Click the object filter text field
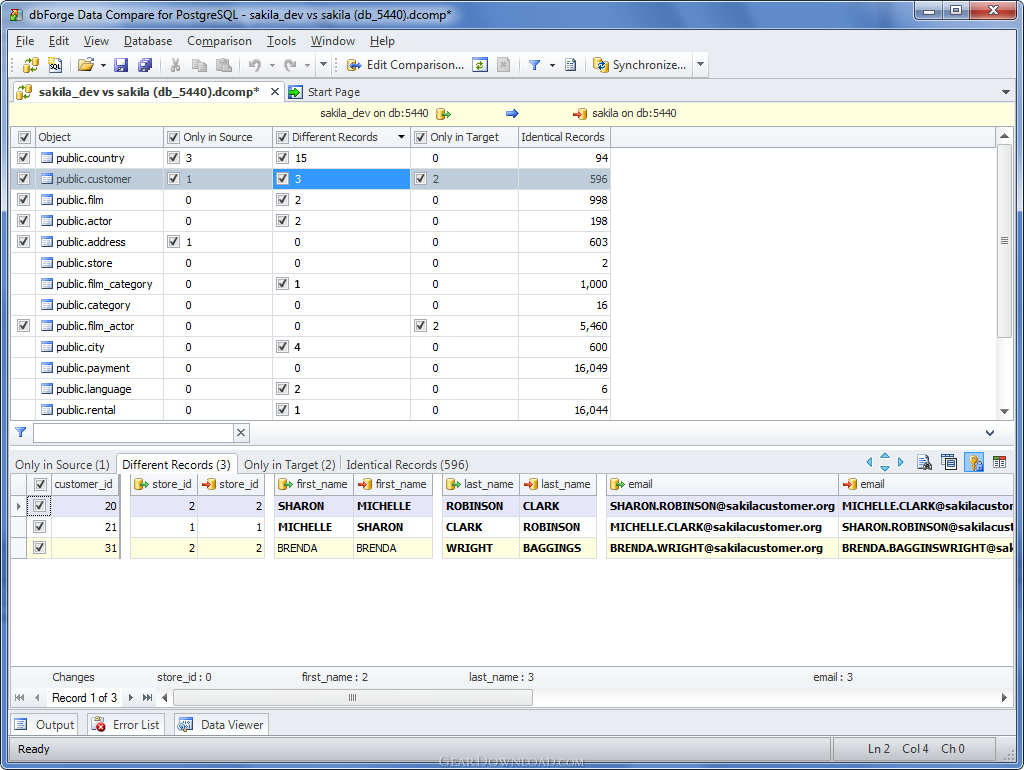1024x770 pixels. coord(133,432)
